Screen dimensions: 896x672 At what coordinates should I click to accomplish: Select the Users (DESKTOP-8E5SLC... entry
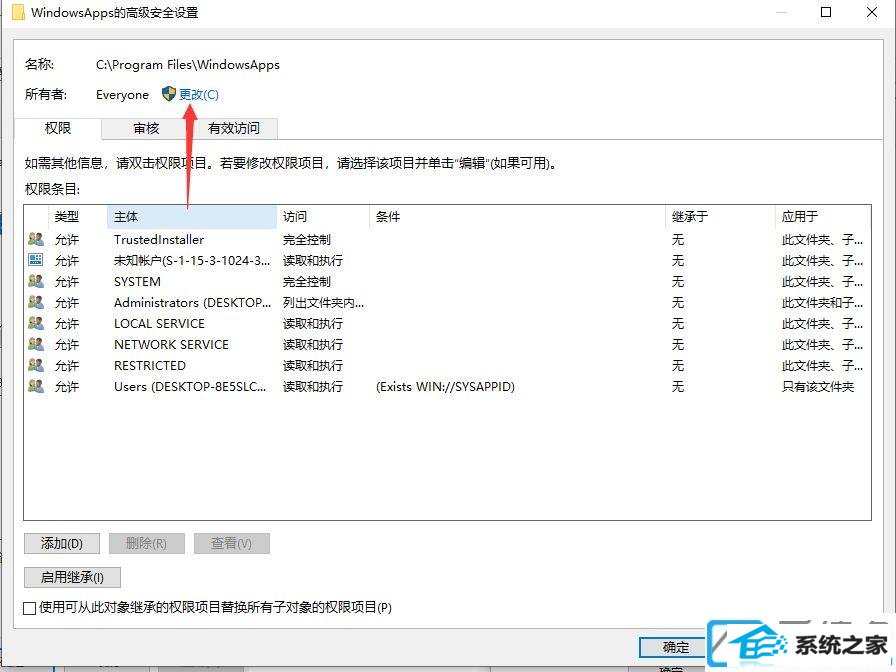pos(447,387)
